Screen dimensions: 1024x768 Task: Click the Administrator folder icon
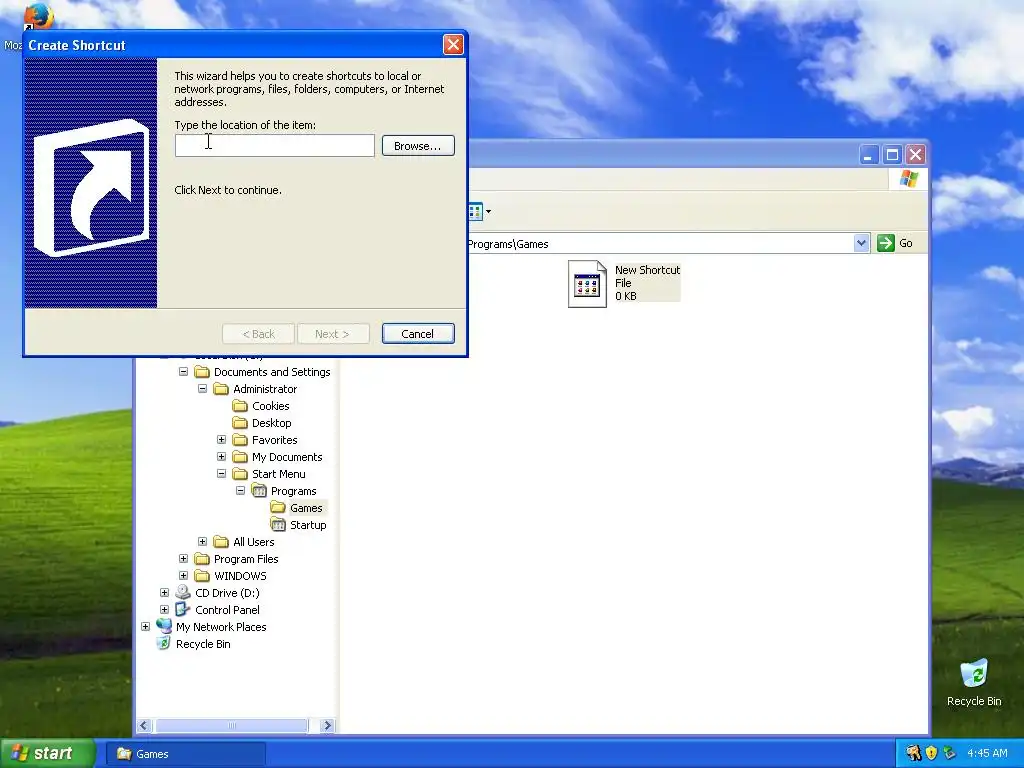click(x=221, y=389)
